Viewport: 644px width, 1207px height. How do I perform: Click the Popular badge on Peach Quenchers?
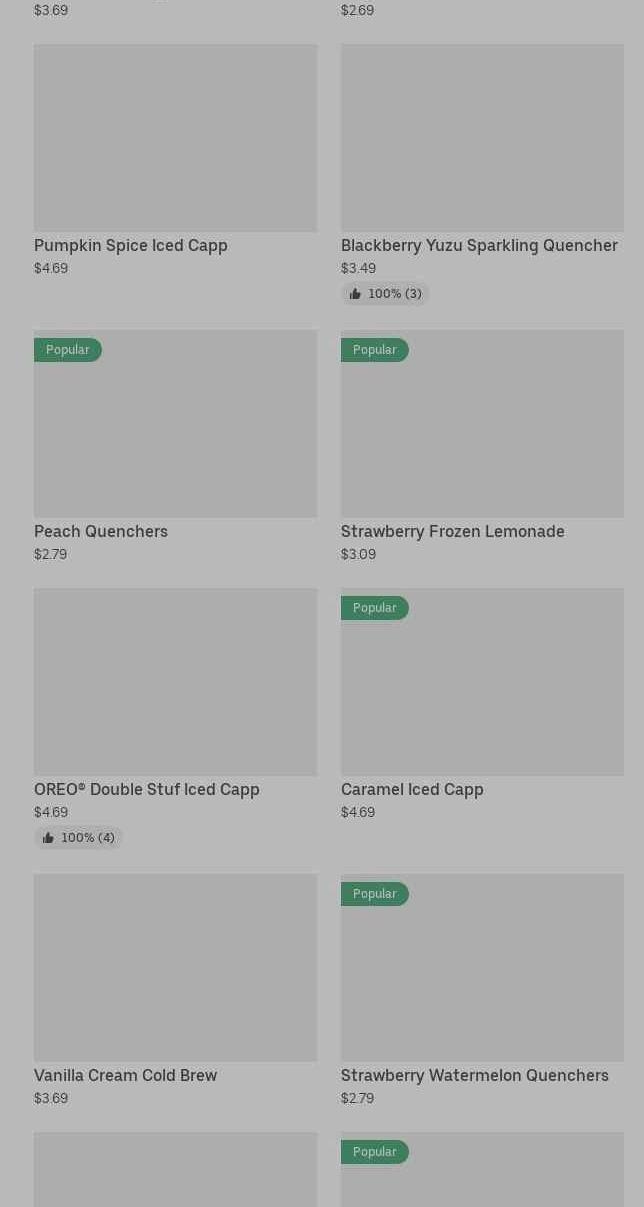coord(68,350)
